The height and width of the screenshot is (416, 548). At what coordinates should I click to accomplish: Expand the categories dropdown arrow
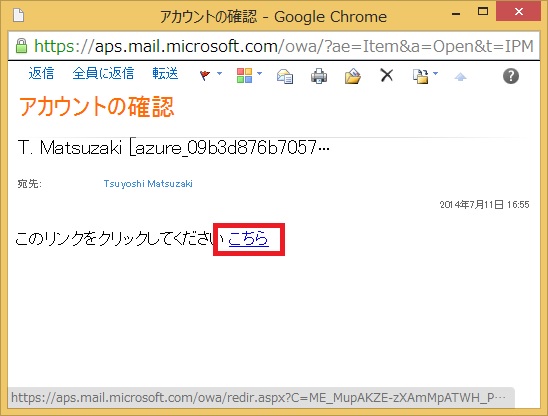[259, 73]
